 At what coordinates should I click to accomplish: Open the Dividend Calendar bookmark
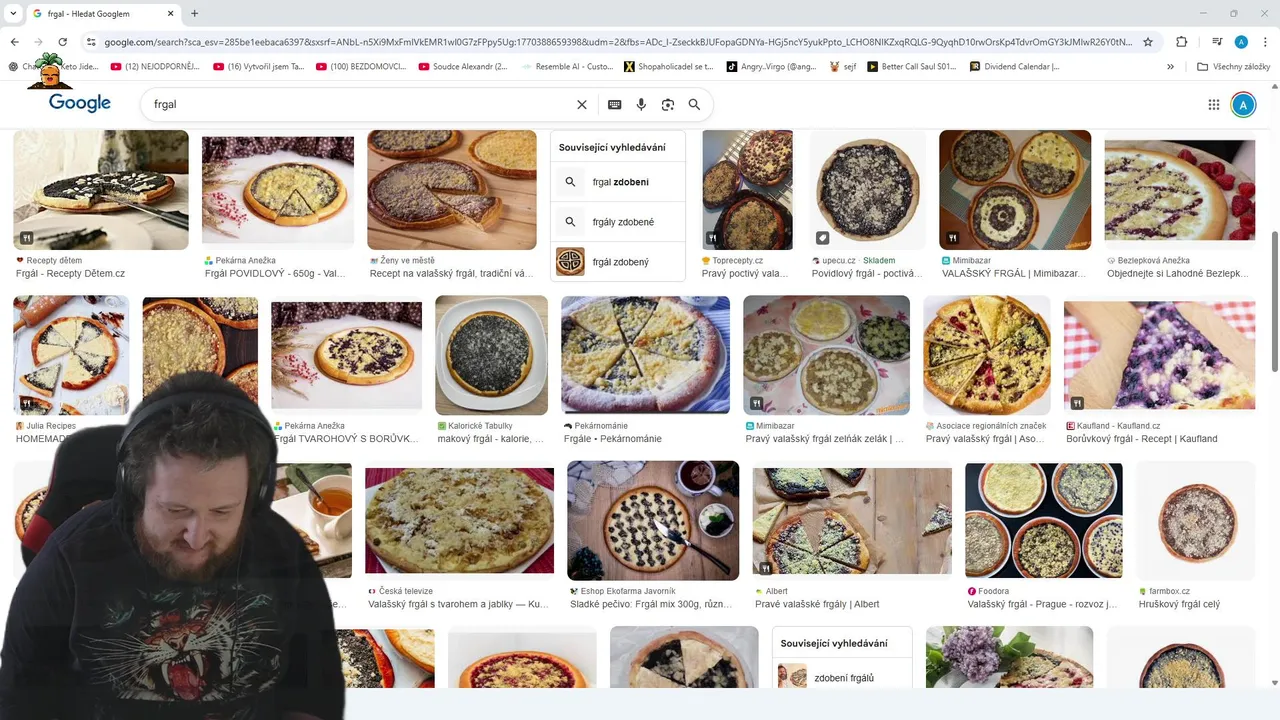click(1015, 67)
